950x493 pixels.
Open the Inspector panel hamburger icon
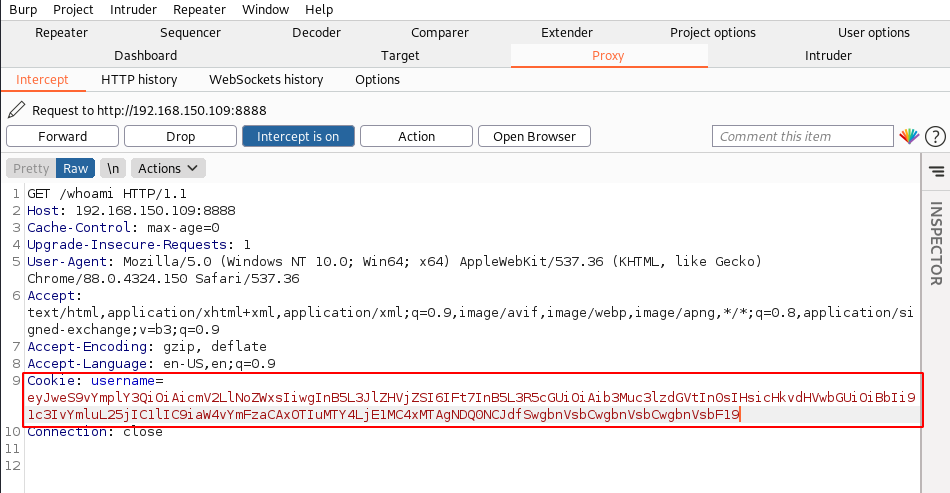pyautogui.click(x=936, y=171)
